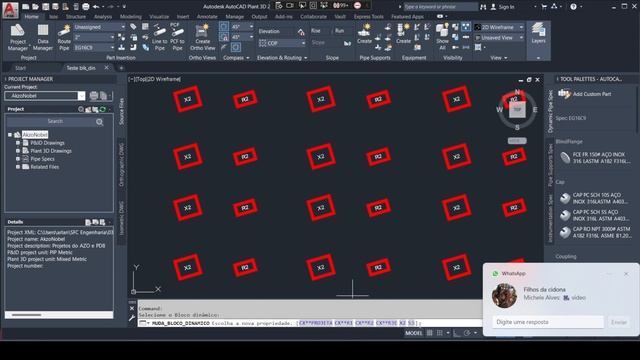The height and width of the screenshot is (360, 640).
Task: Click Create in Pipe Supports panel
Action: click(364, 33)
